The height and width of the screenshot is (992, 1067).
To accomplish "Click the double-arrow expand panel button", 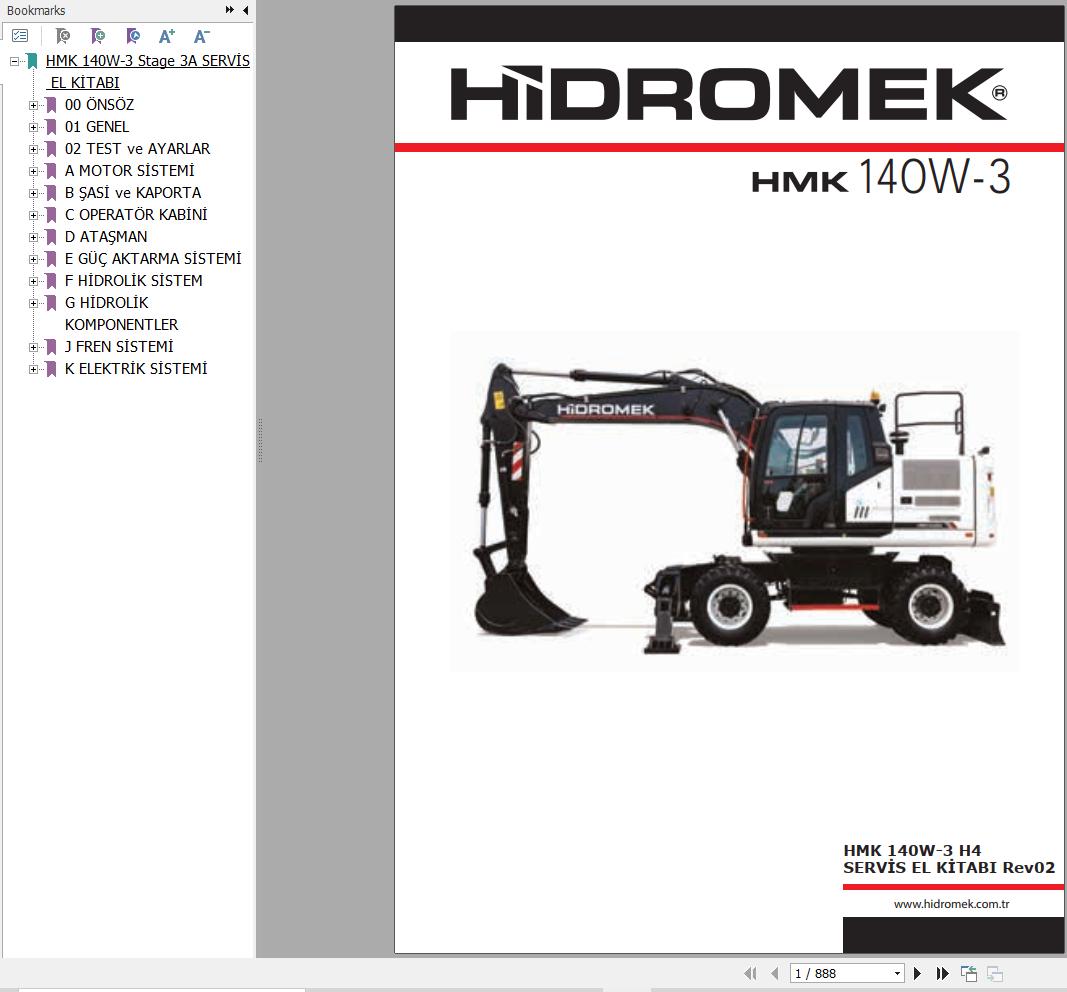I will coord(230,10).
